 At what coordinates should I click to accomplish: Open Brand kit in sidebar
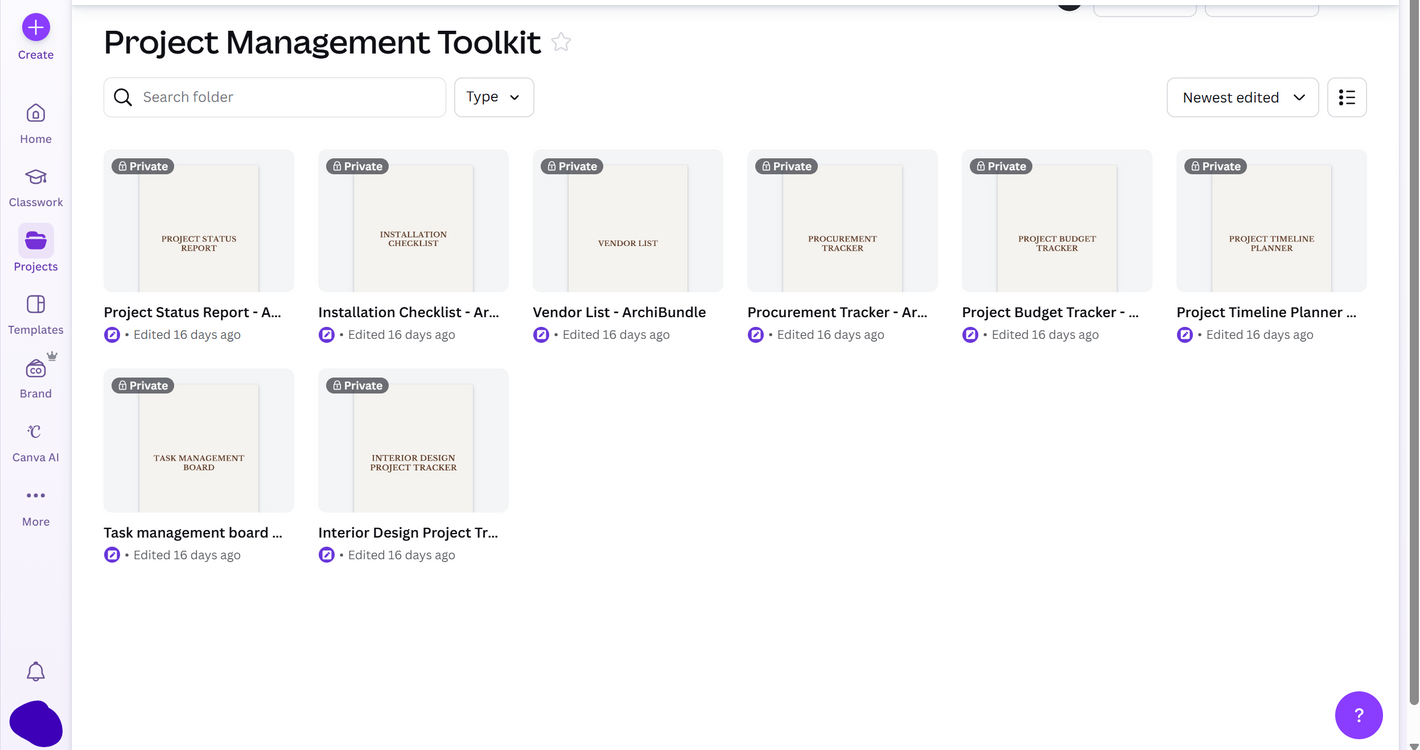pos(36,378)
